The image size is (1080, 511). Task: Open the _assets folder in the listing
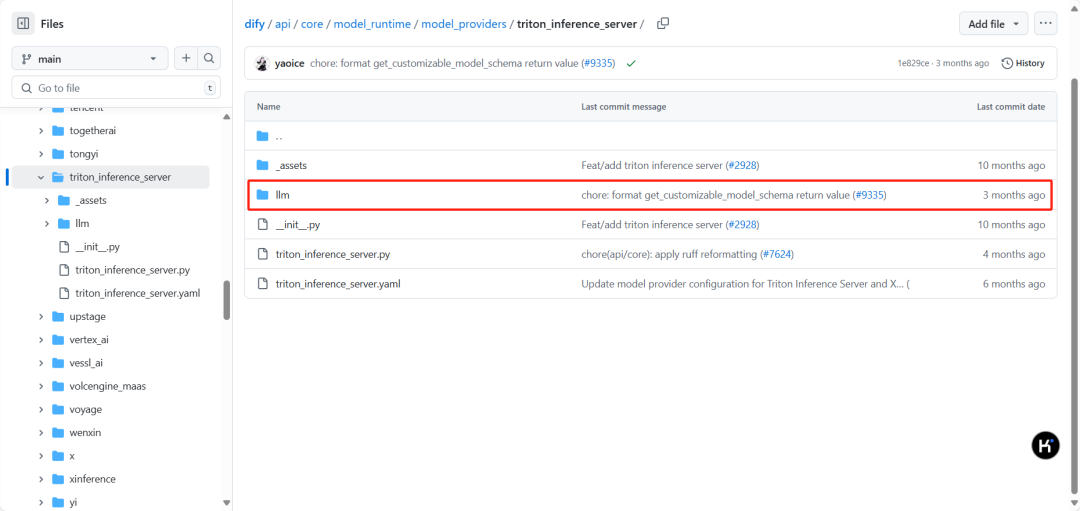pos(291,165)
